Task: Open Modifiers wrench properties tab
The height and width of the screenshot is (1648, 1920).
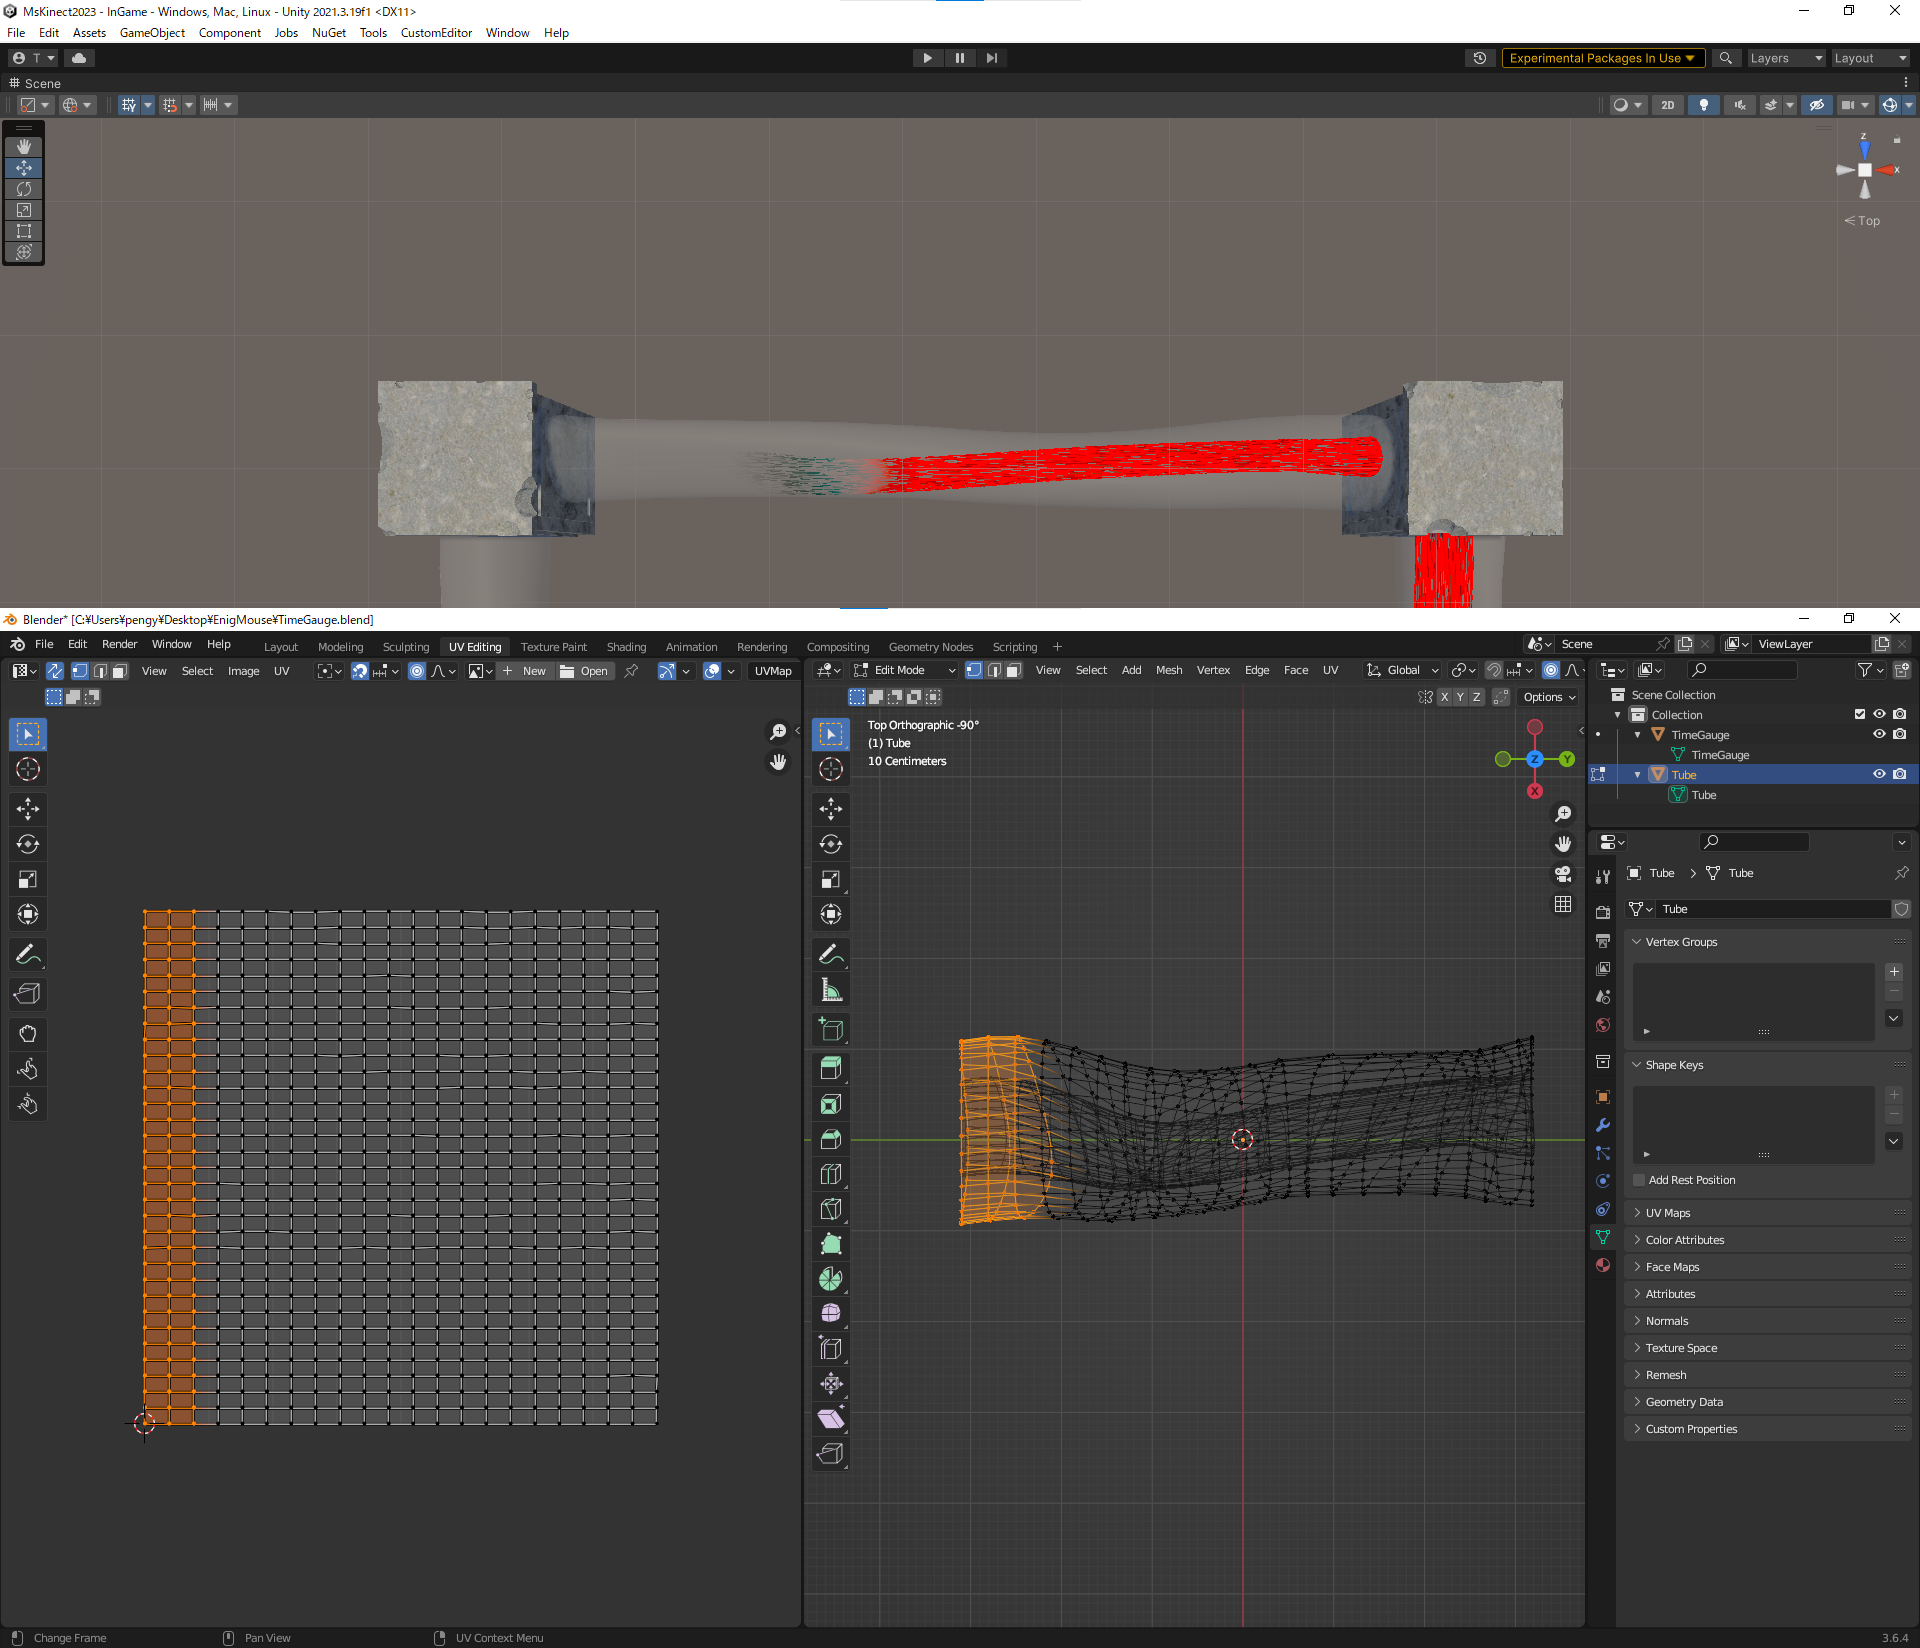Action: [1603, 1125]
